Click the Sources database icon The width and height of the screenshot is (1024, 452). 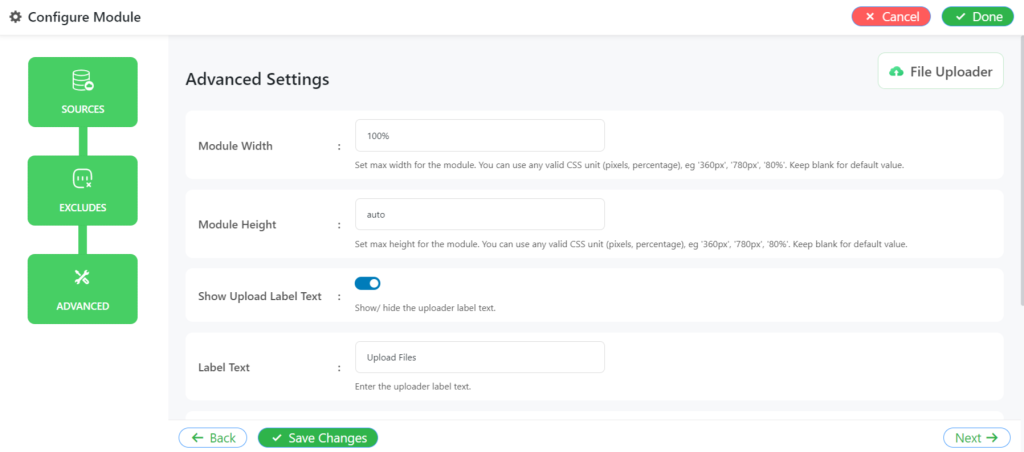[83, 81]
